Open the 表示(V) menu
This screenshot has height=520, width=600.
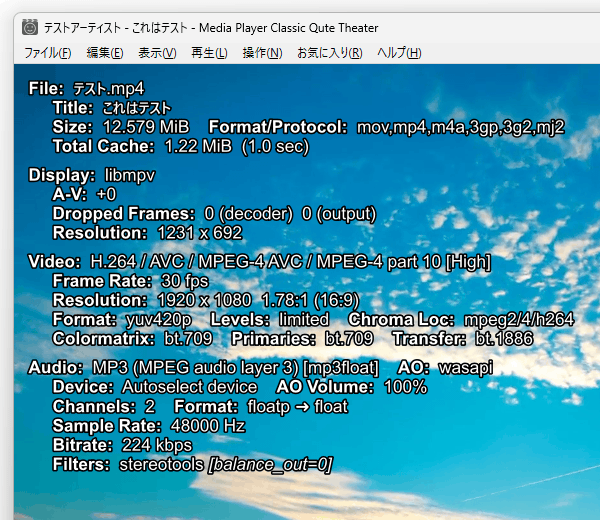click(157, 53)
